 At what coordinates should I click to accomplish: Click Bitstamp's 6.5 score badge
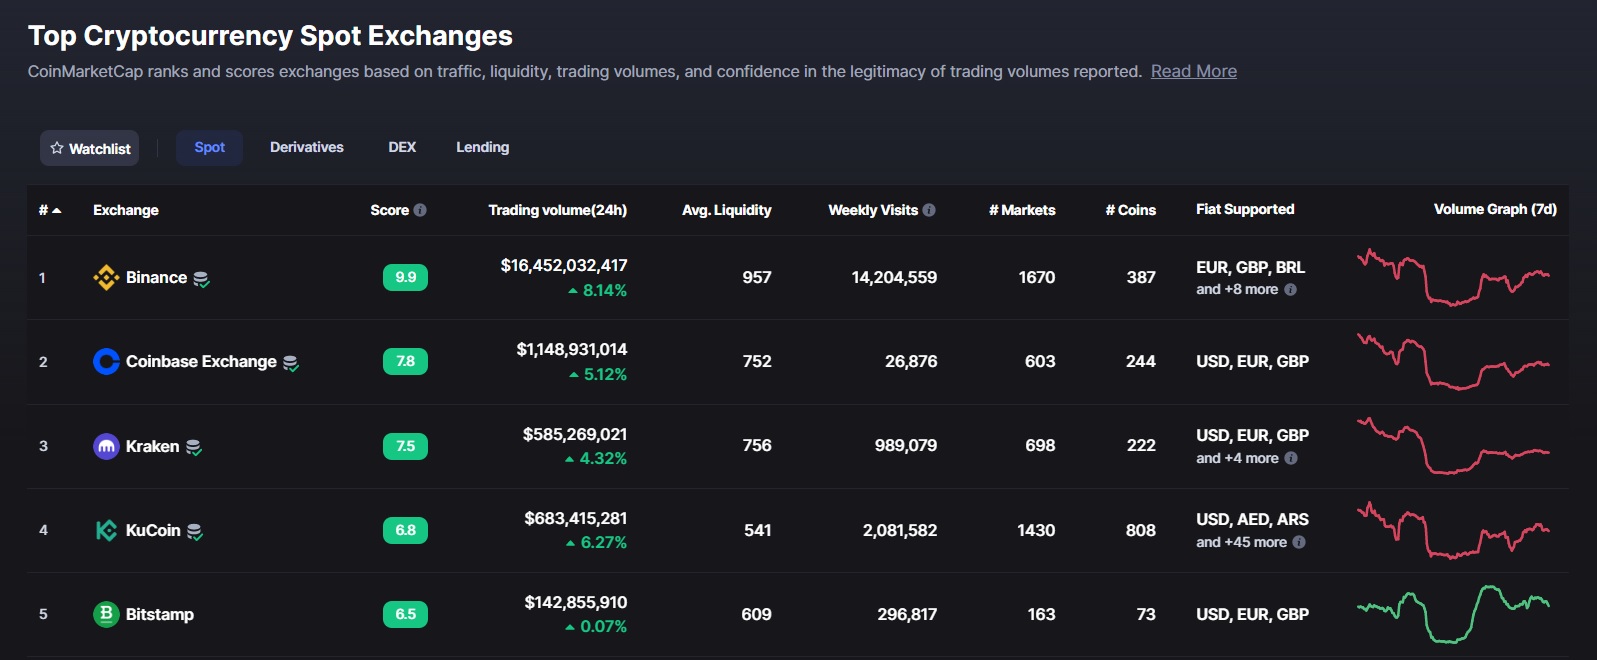(x=405, y=614)
